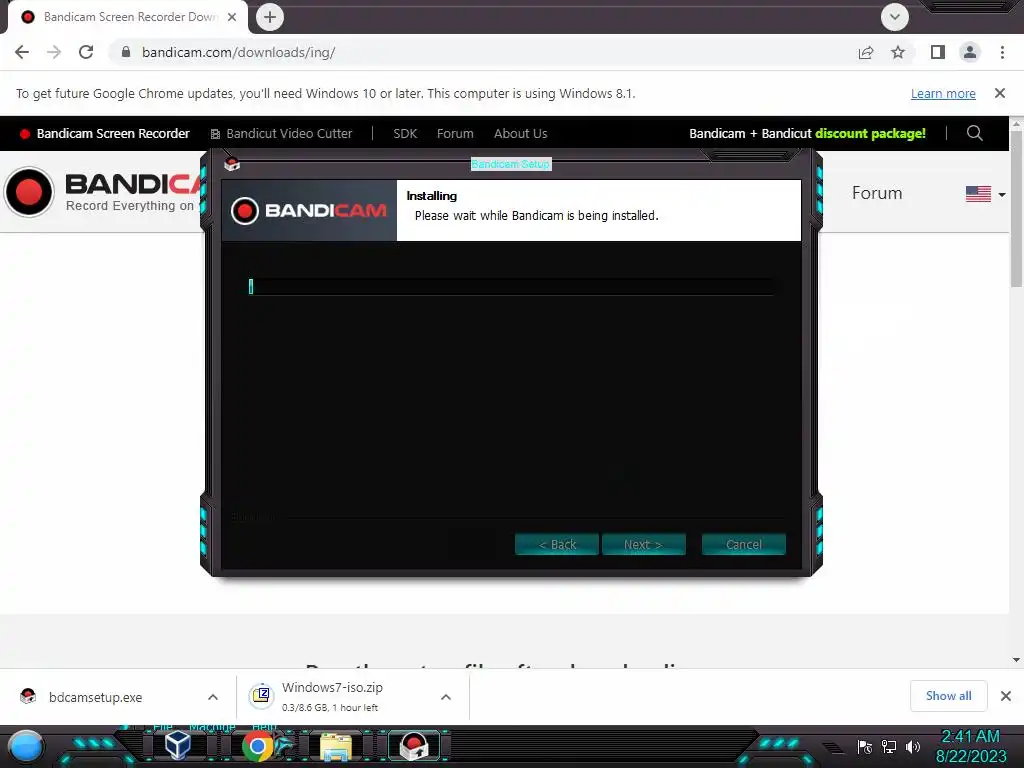Click the installer window title icon
Screen dimensions: 1024x768
point(232,164)
